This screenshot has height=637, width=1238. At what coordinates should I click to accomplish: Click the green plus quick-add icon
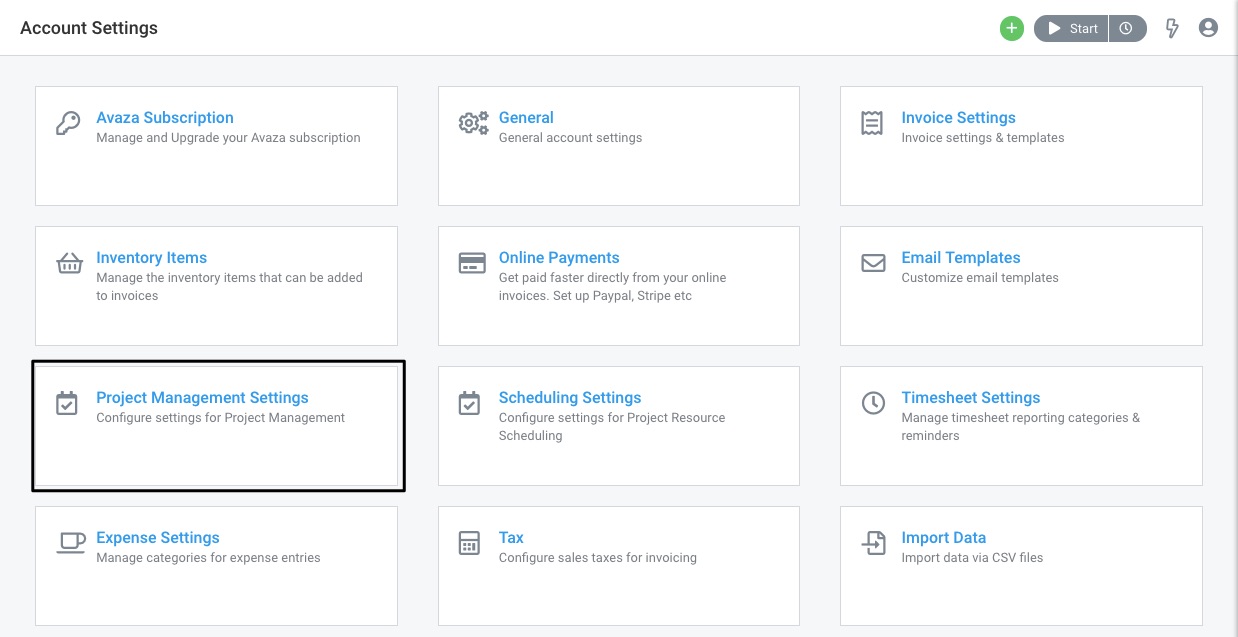pos(1012,28)
